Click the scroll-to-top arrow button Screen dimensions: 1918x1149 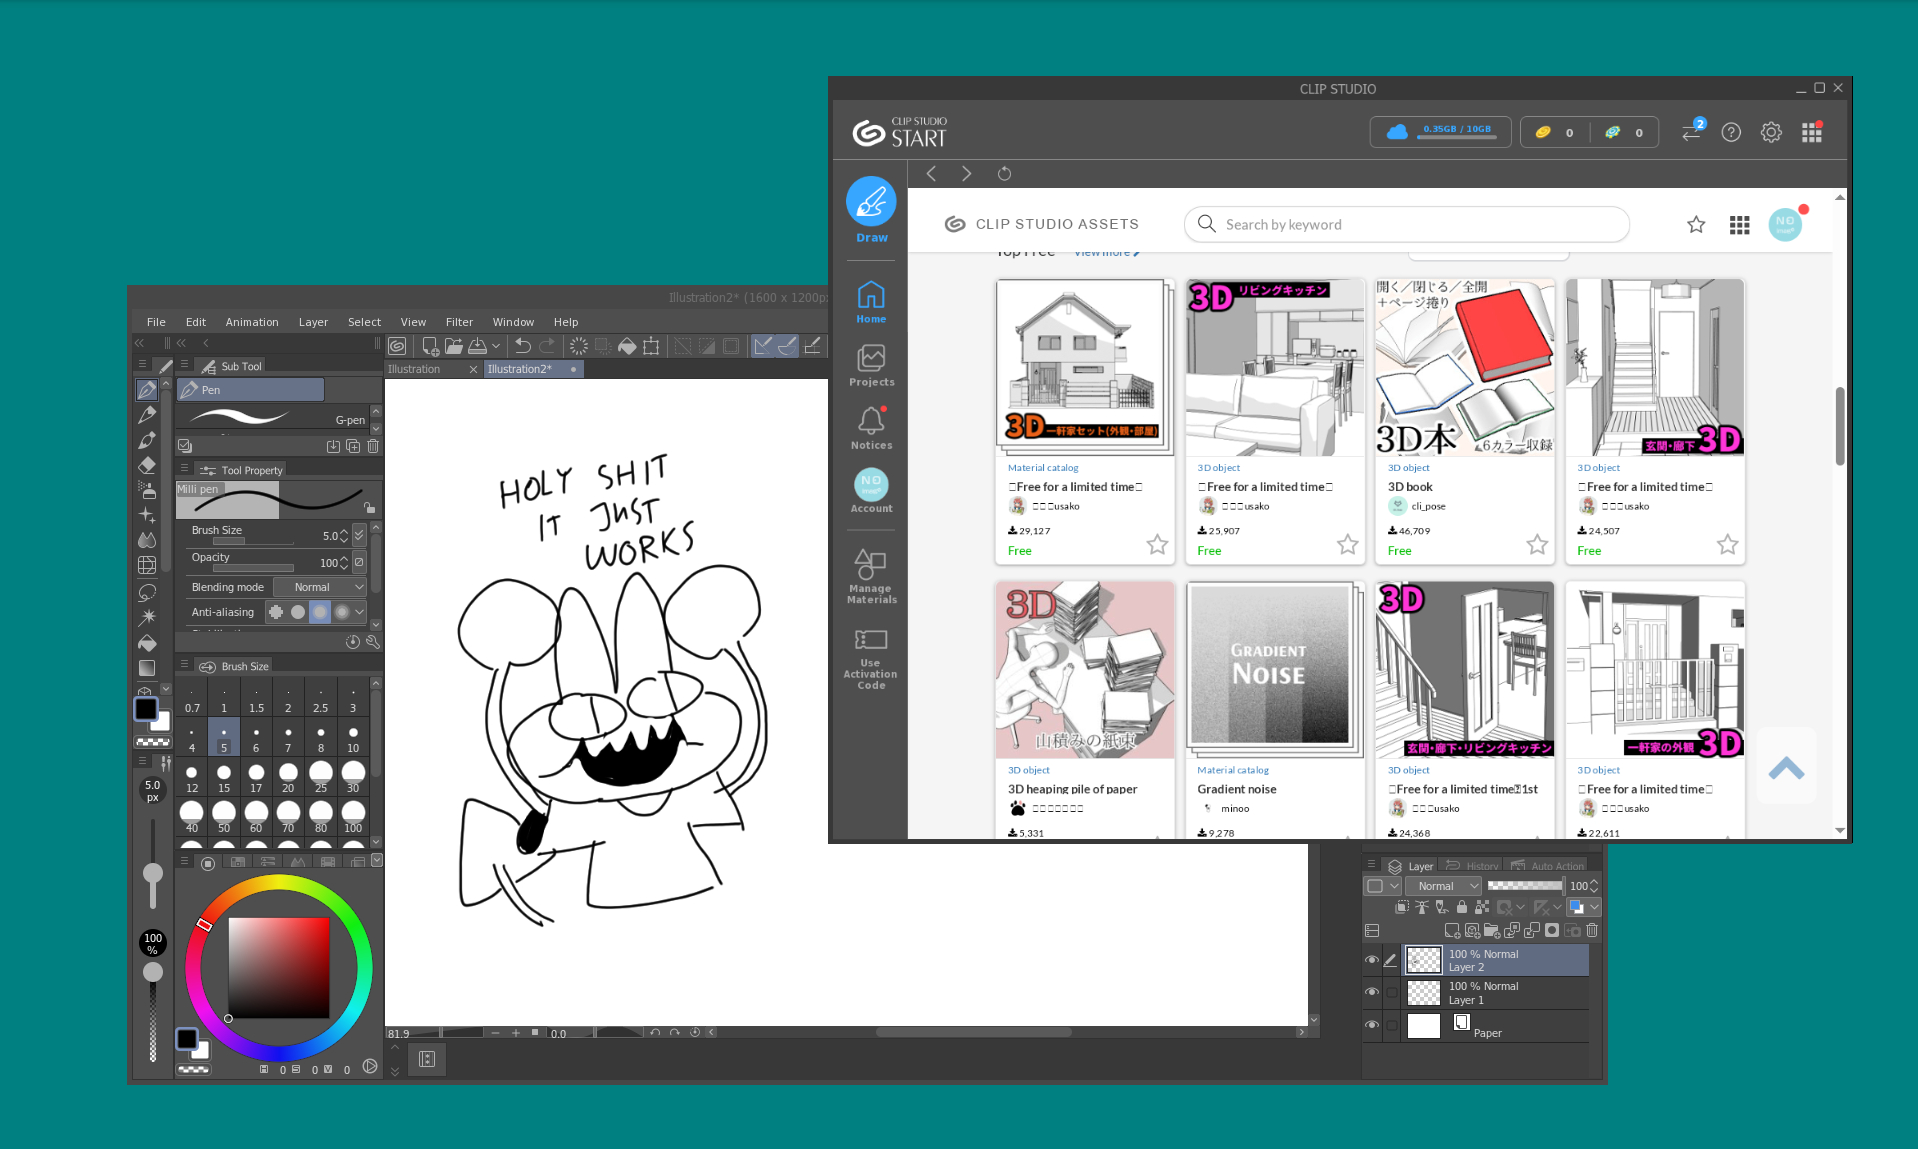1786,769
